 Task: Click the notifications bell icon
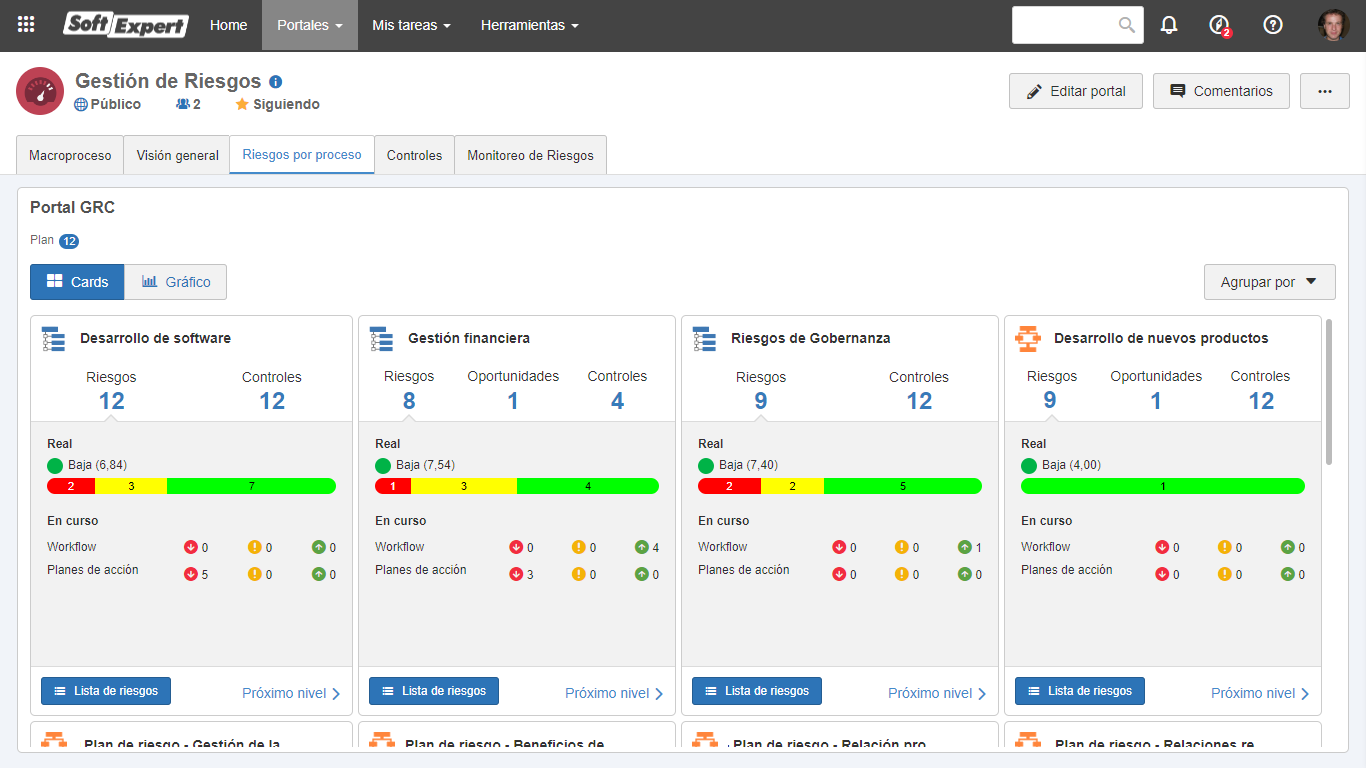point(1169,25)
